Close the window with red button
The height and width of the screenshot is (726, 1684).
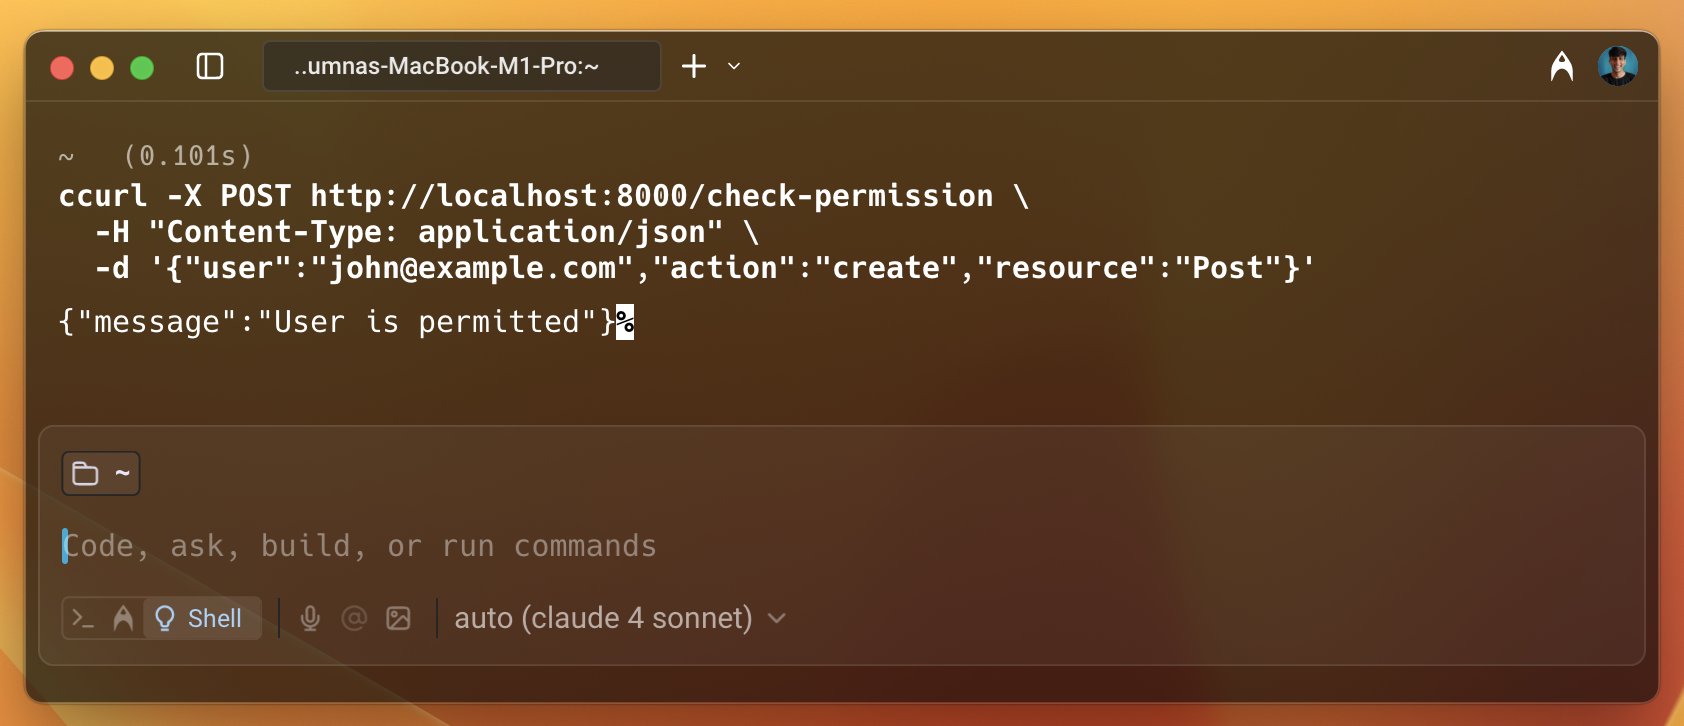pyautogui.click(x=62, y=67)
